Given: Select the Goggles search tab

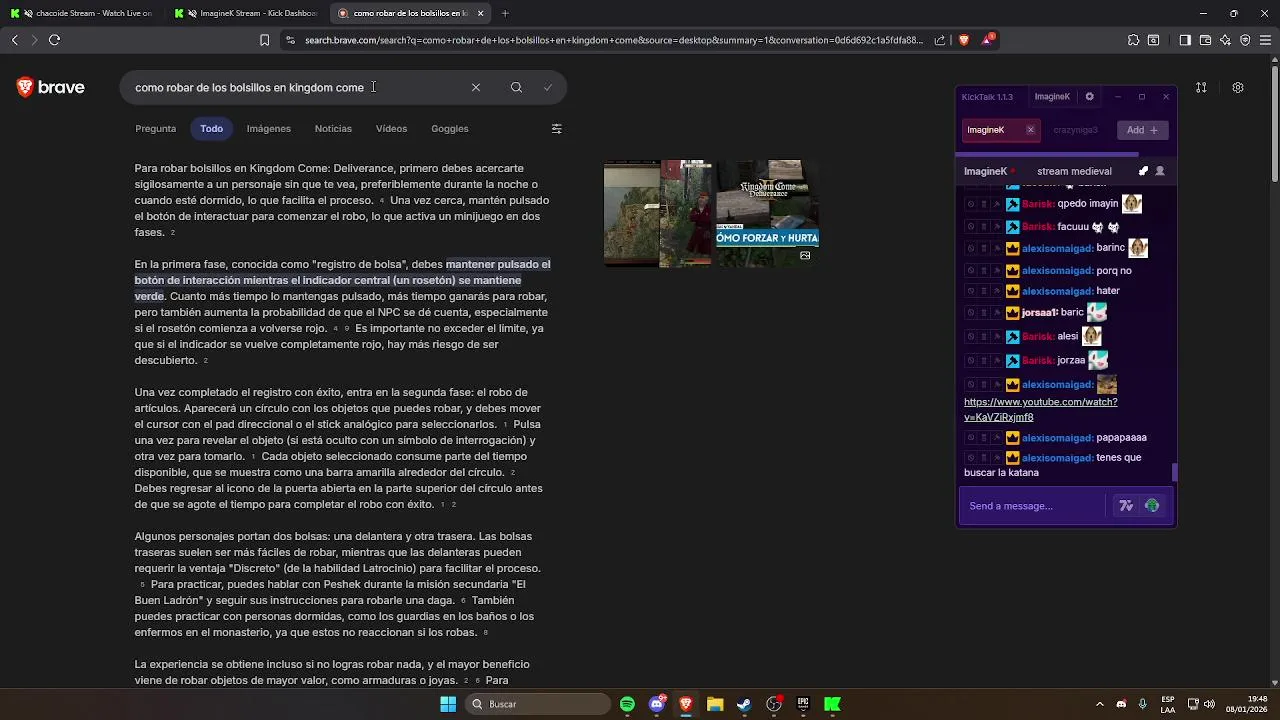Looking at the screenshot, I should 450,128.
